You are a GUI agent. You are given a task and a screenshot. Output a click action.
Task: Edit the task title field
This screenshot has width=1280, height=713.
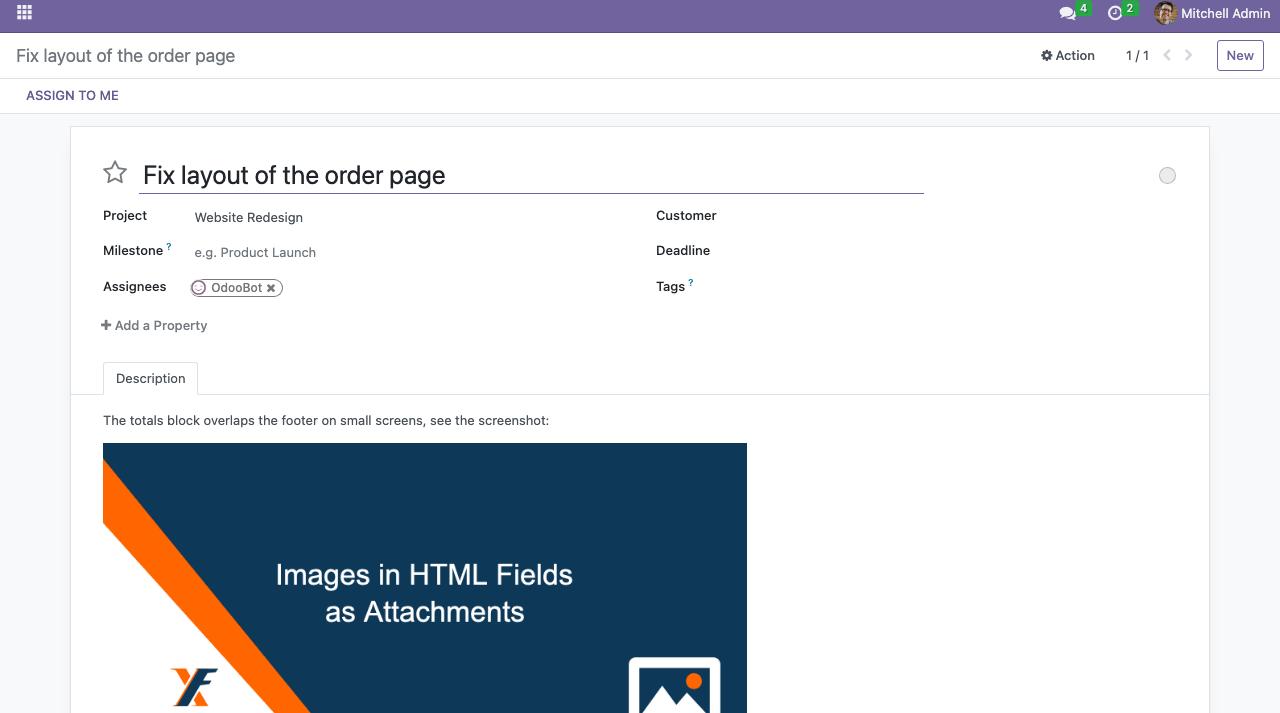point(531,175)
